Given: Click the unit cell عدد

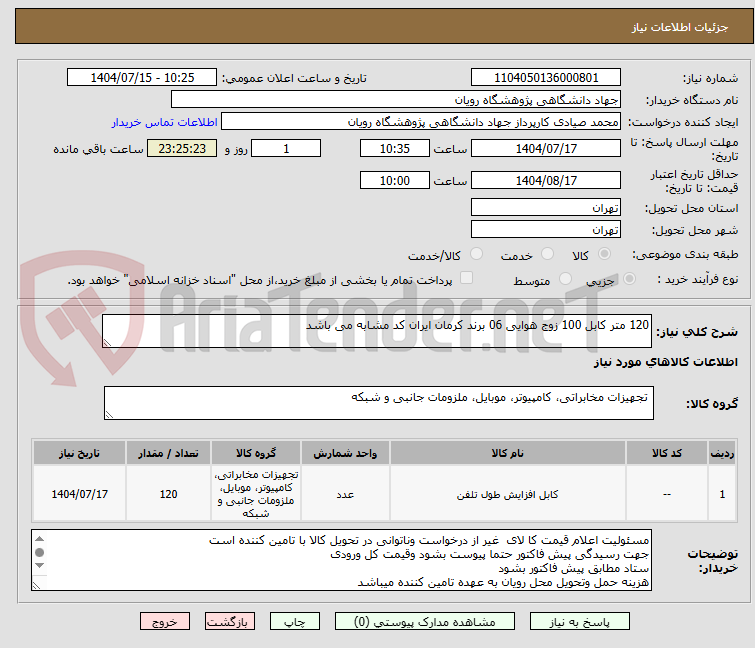Looking at the screenshot, I should click(x=345, y=494).
